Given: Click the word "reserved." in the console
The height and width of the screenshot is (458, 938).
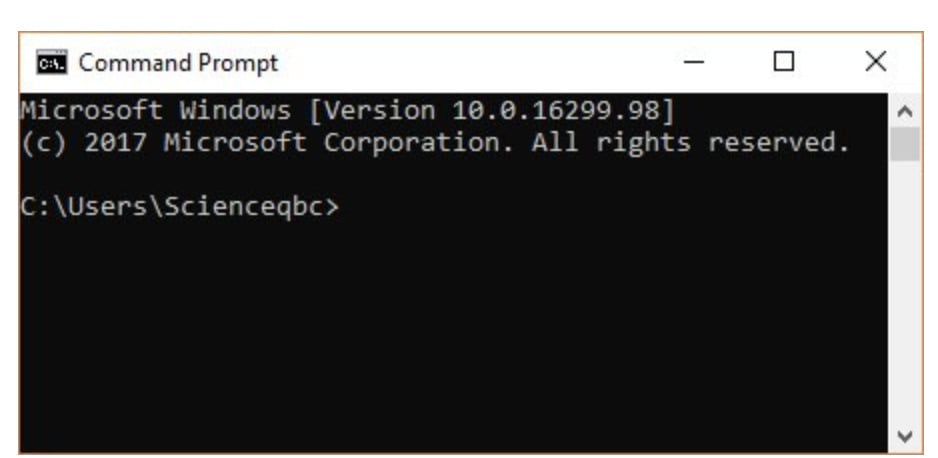Looking at the screenshot, I should tap(778, 143).
